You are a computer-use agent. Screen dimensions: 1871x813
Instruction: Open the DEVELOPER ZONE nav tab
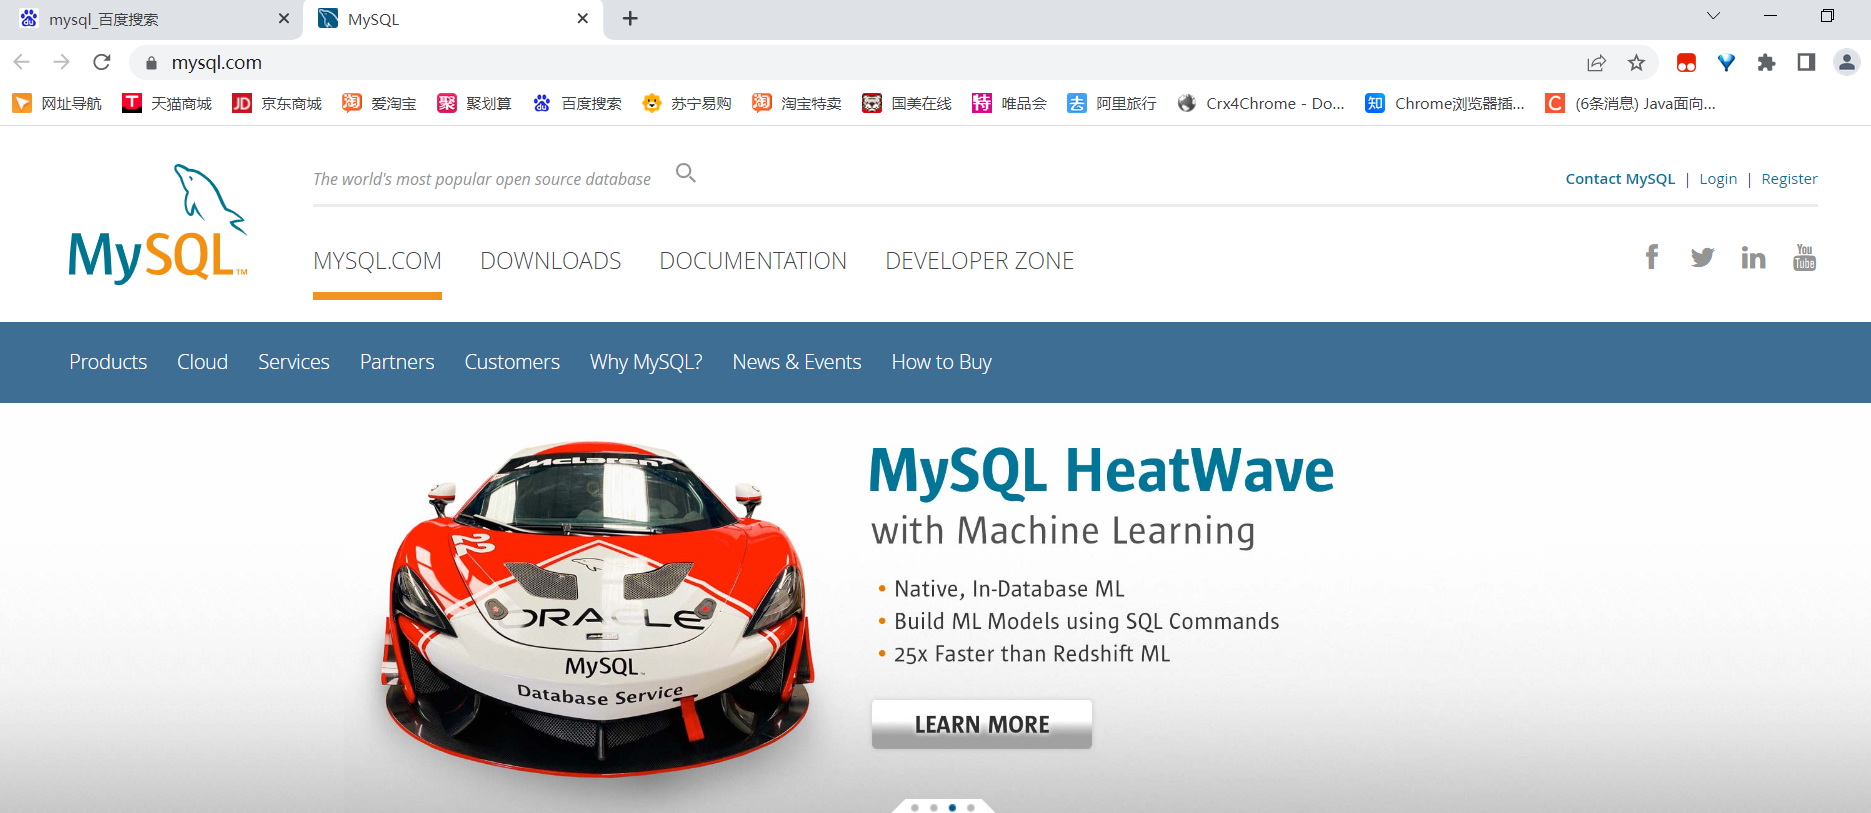coord(980,261)
